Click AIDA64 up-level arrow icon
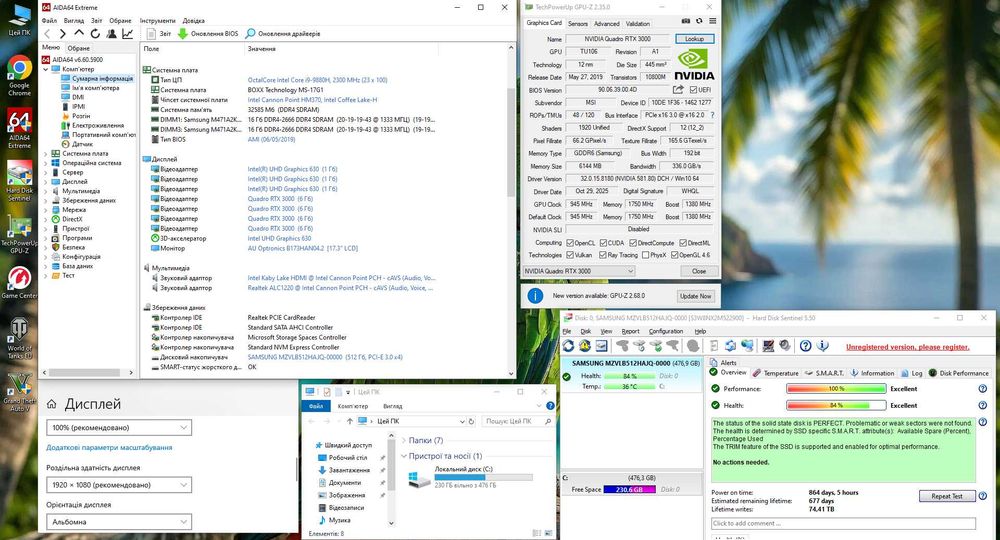The width and height of the screenshot is (1000, 540). 79,33
